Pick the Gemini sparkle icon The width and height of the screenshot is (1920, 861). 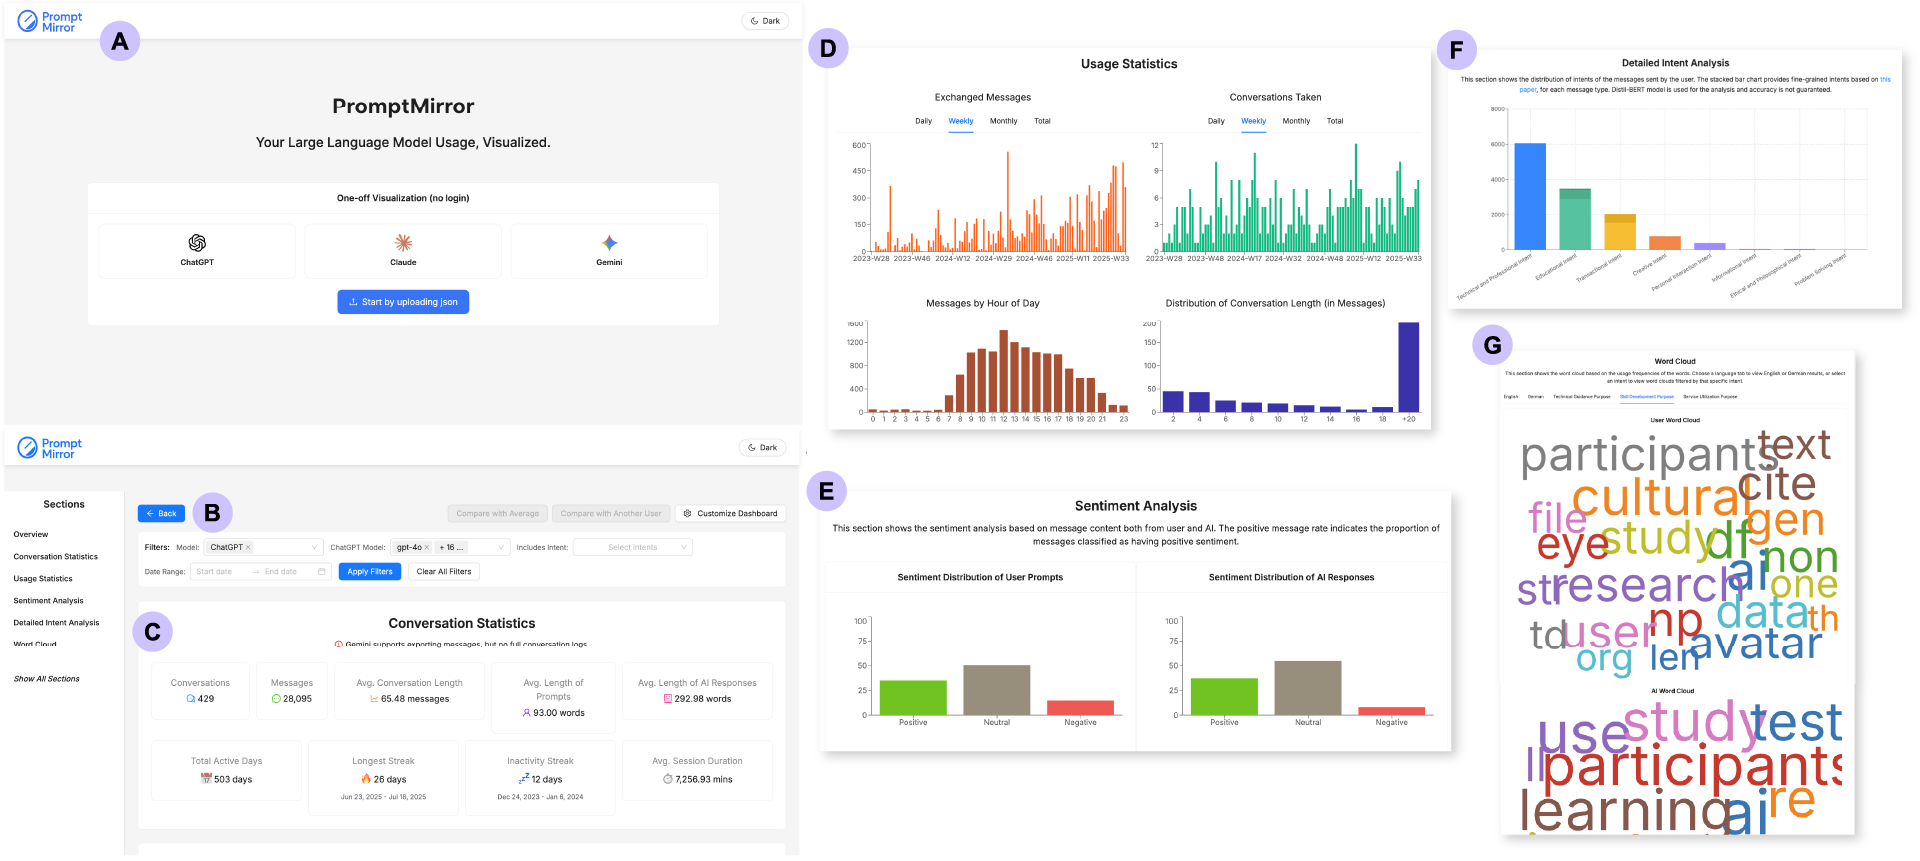click(x=609, y=243)
